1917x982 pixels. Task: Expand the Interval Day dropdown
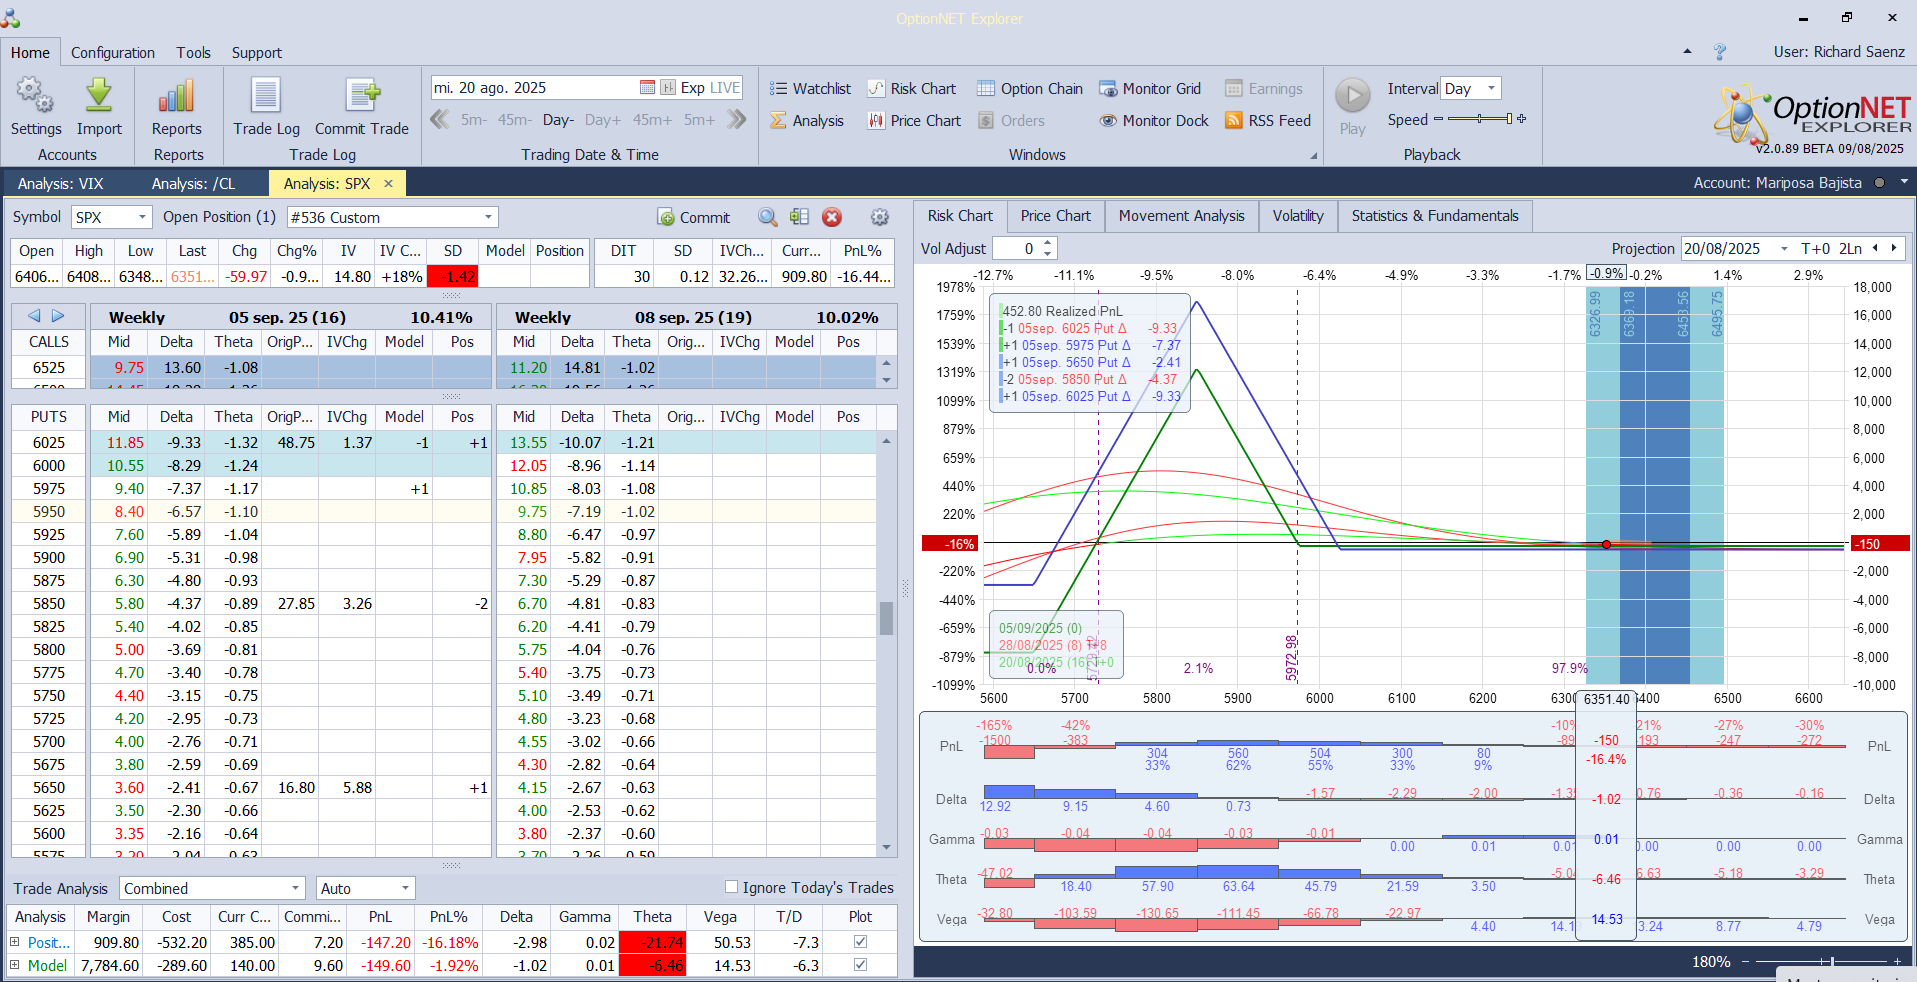point(1491,89)
